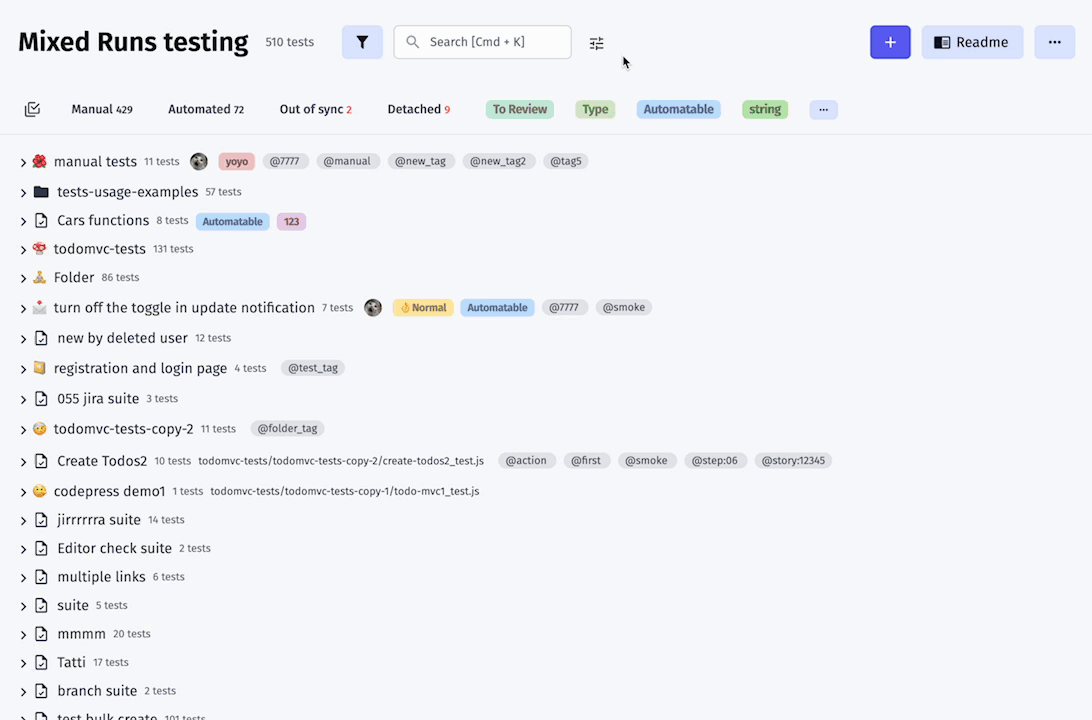Click into the Search field
Viewport: 1092px width, 720px height.
pyautogui.click(x=483, y=42)
